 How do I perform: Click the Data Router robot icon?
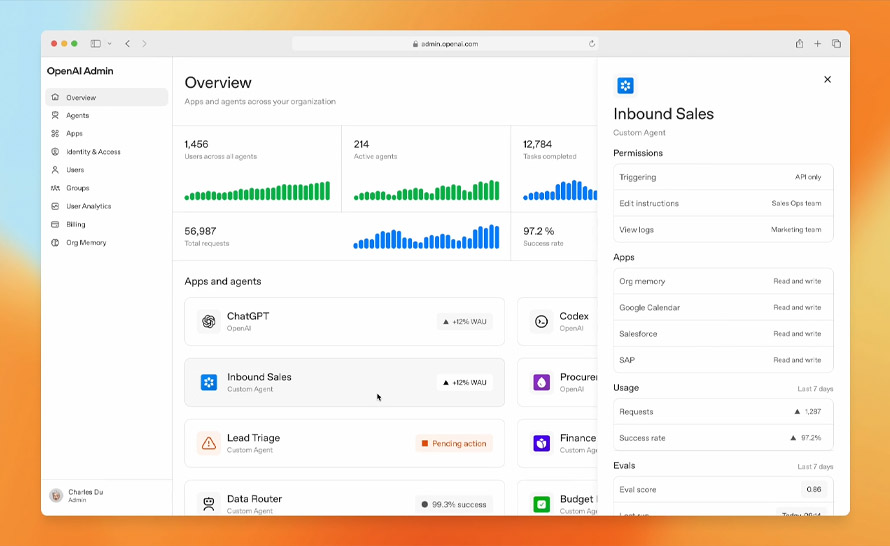pyautogui.click(x=208, y=504)
